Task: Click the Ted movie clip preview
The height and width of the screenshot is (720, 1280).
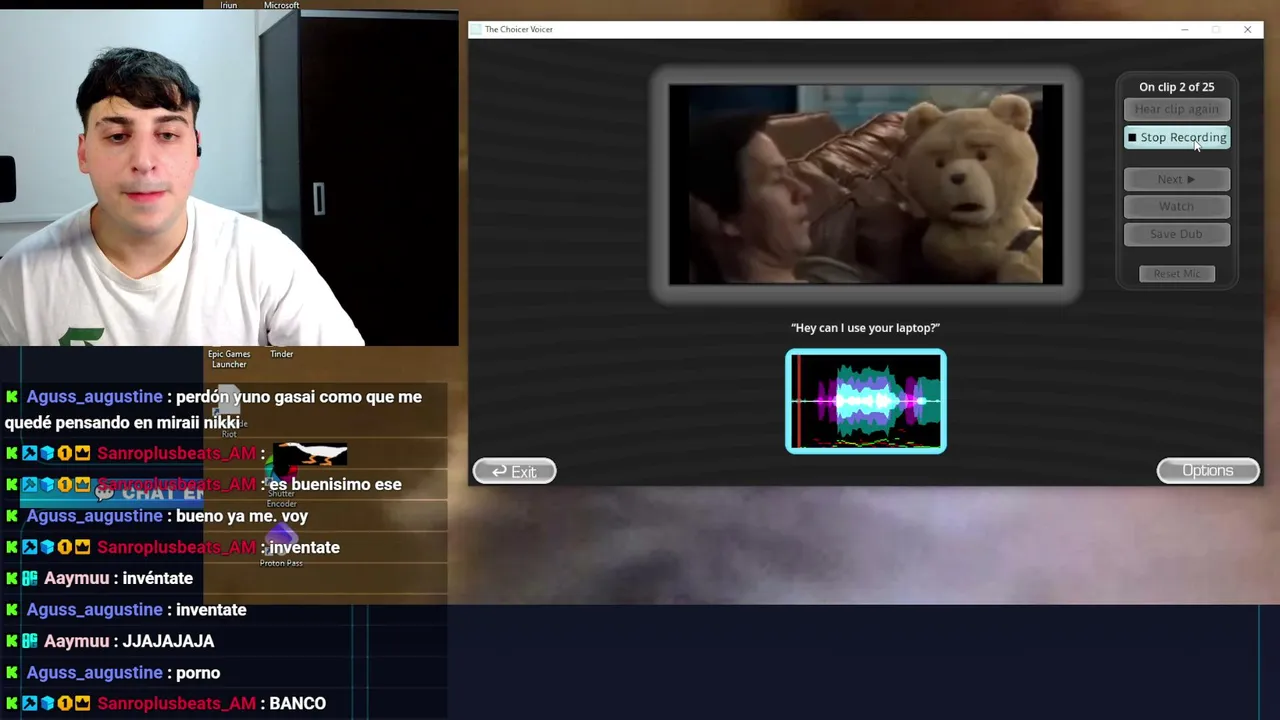Action: coord(866,184)
